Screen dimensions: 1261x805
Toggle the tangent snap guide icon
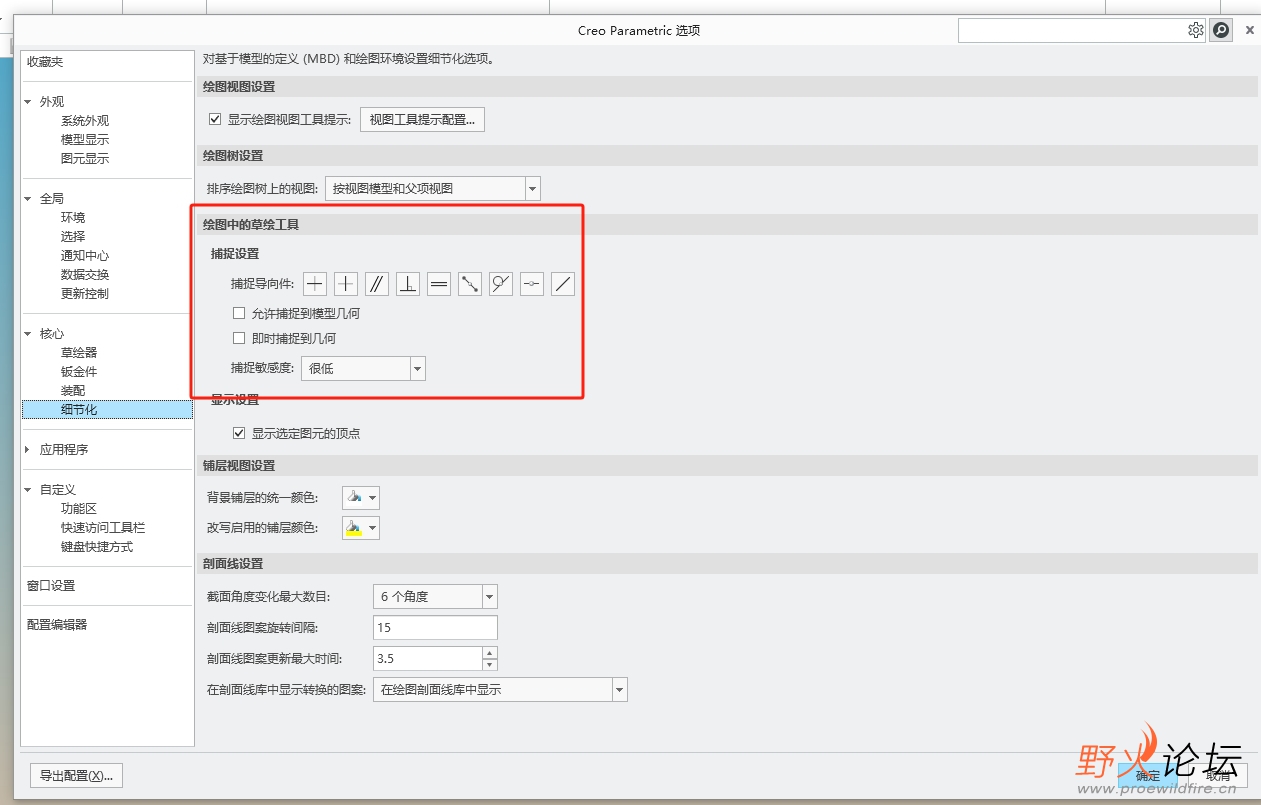(501, 284)
